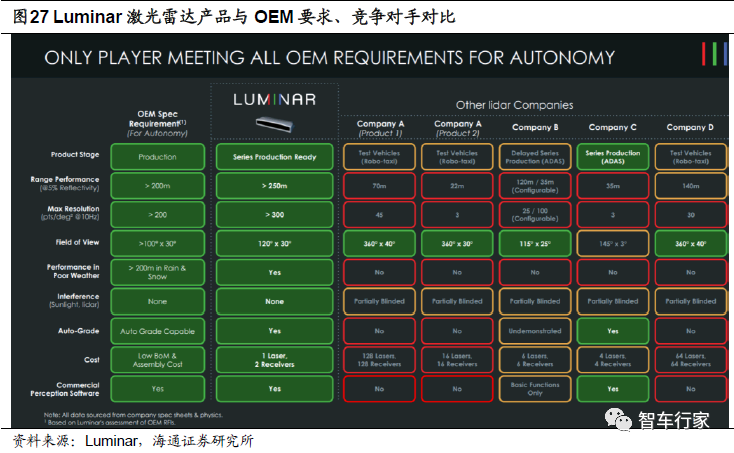Click Company C '145° x 3°' cell
The image size is (734, 453).
[613, 243]
